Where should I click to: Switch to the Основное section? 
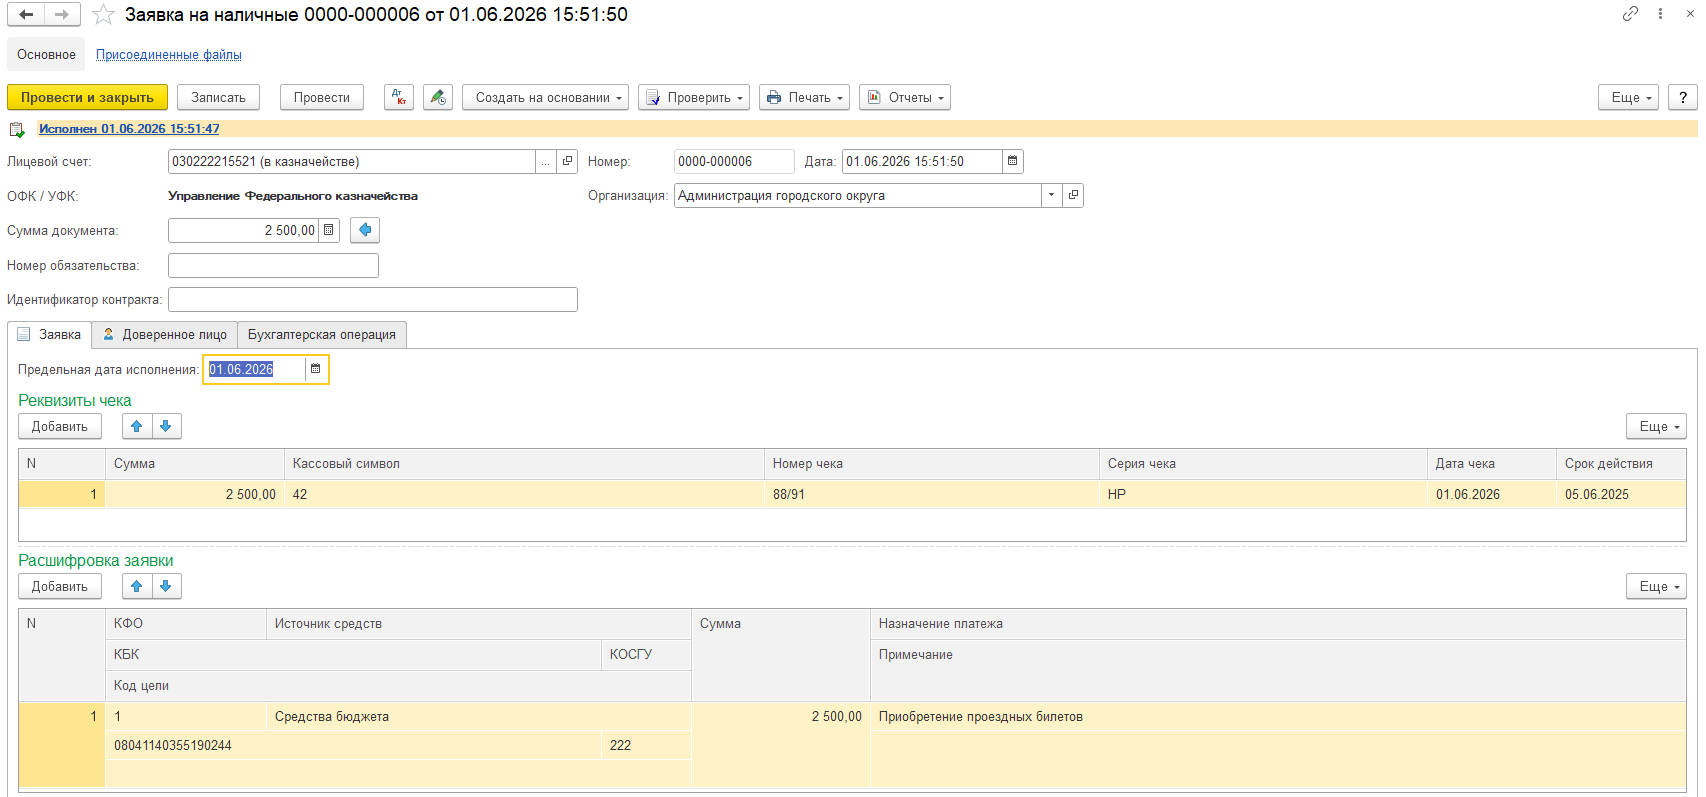click(46, 55)
